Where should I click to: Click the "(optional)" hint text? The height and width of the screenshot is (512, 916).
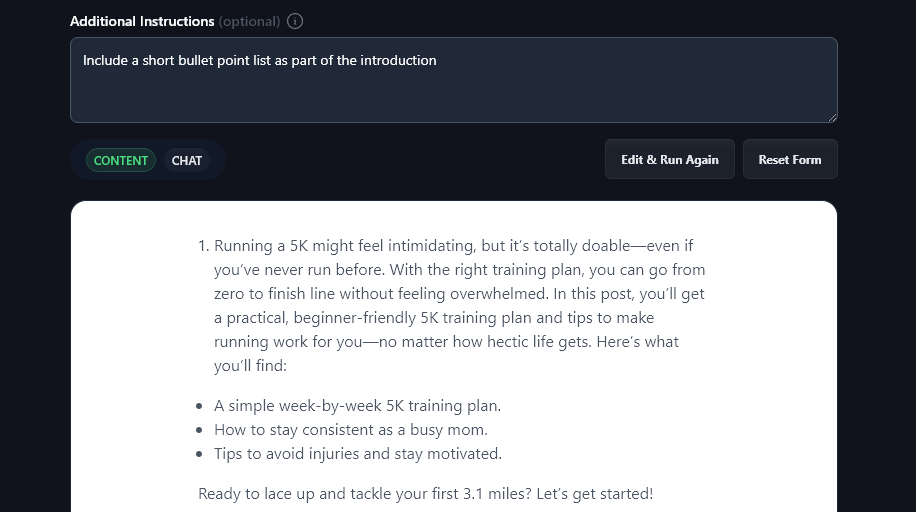click(249, 21)
